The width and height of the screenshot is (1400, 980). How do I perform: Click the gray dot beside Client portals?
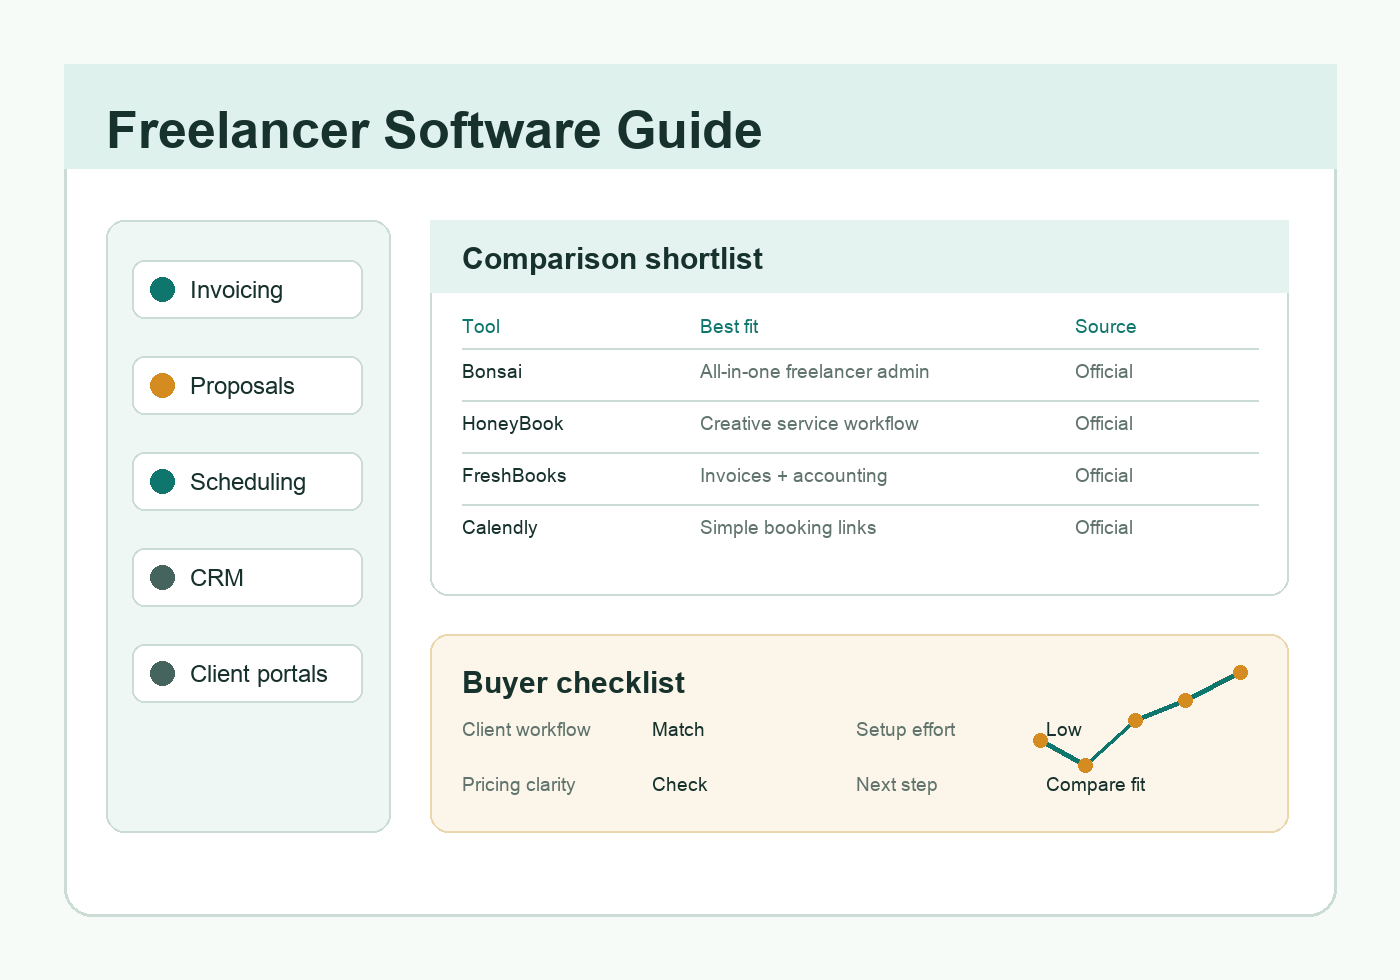click(x=162, y=674)
